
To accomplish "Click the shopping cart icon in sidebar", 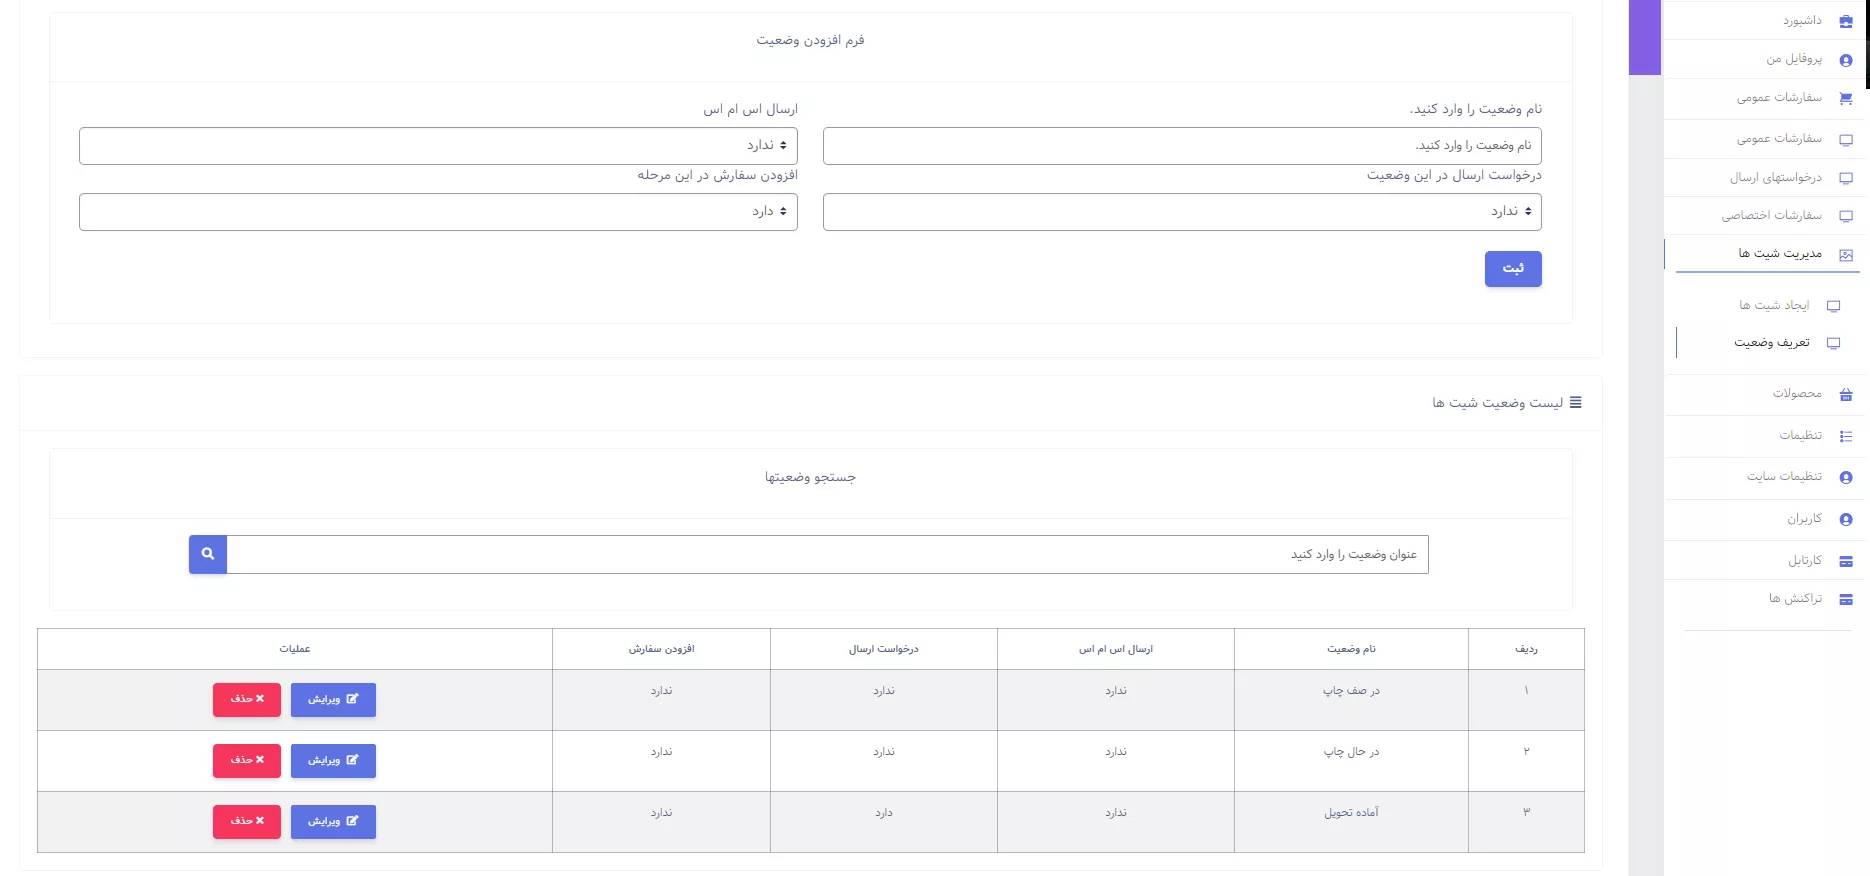I will (x=1846, y=98).
